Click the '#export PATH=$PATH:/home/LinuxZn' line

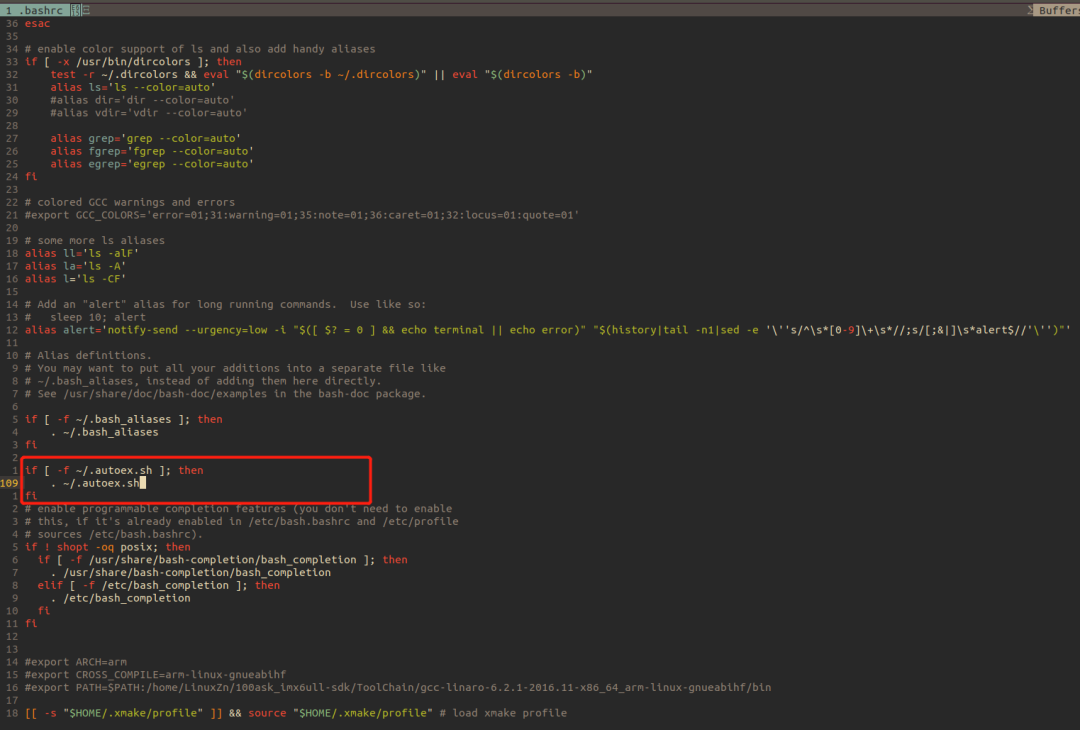(x=397, y=687)
